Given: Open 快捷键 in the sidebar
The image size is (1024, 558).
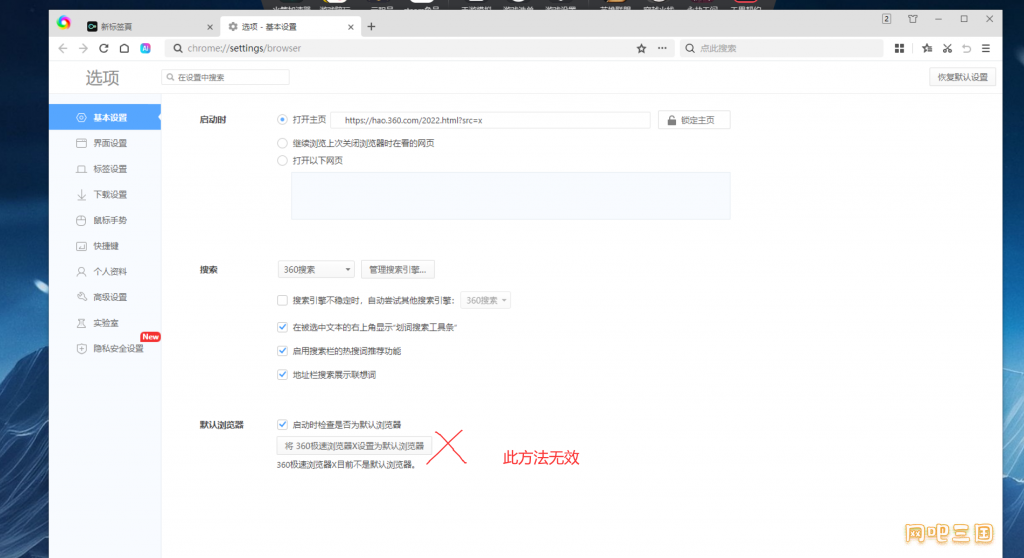Looking at the screenshot, I should tap(104, 246).
